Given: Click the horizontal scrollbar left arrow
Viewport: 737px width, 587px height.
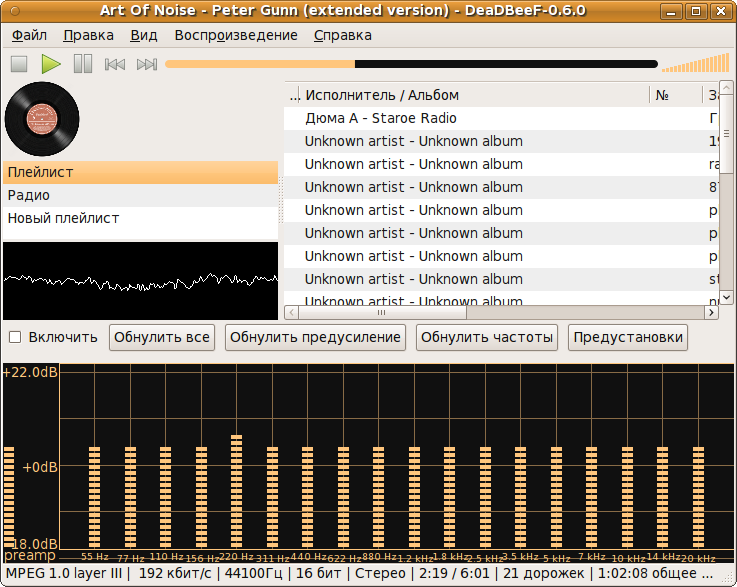Looking at the screenshot, I should point(291,313).
